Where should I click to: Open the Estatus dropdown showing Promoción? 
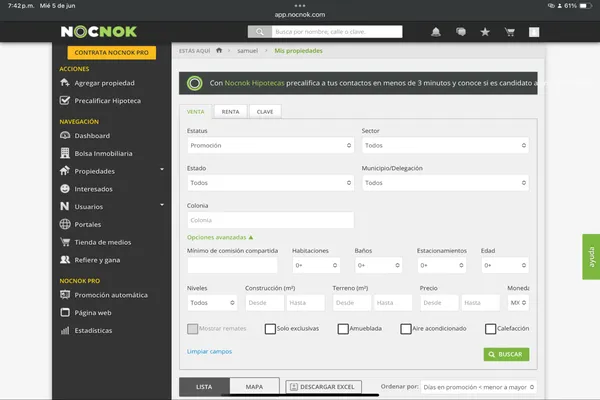point(269,145)
